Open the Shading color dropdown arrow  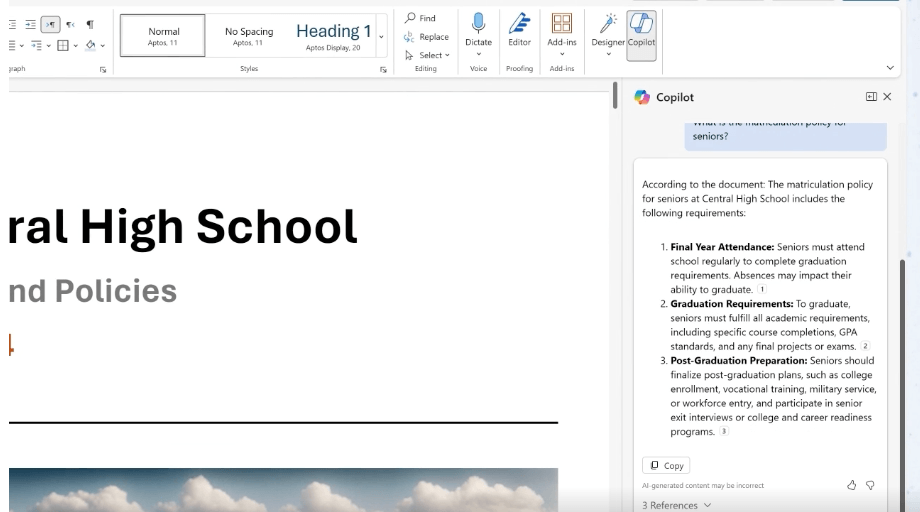click(102, 45)
